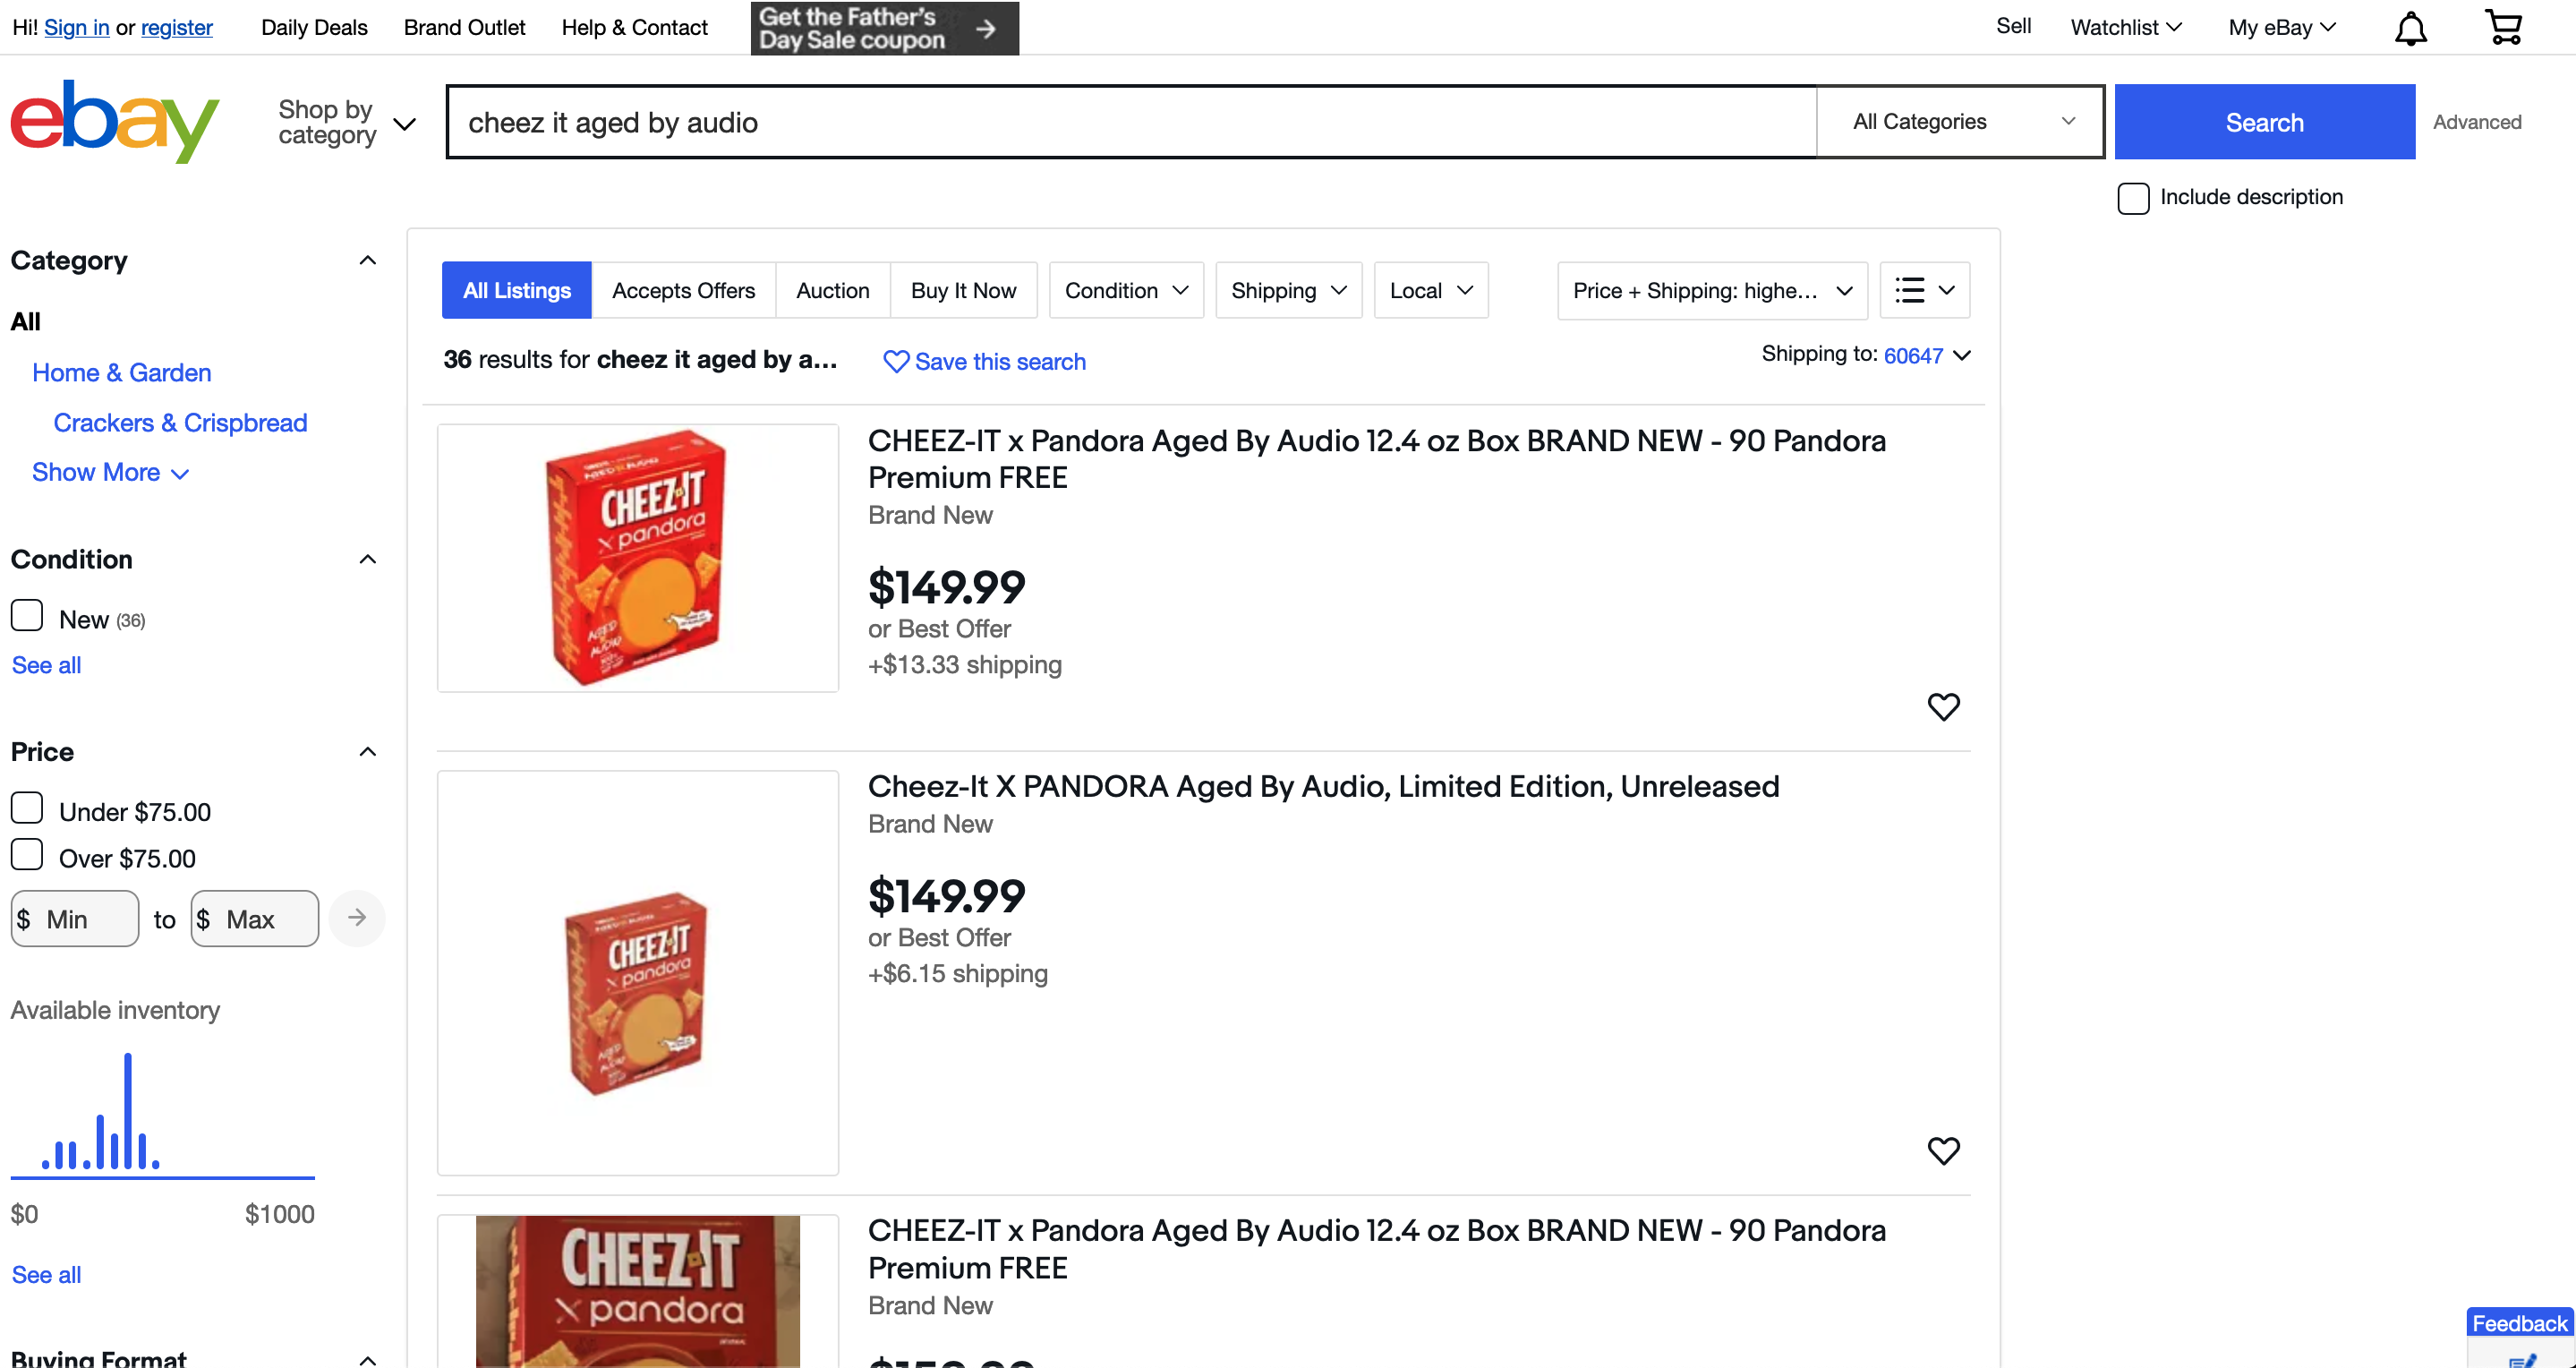Open the shopping cart icon

tap(2503, 28)
